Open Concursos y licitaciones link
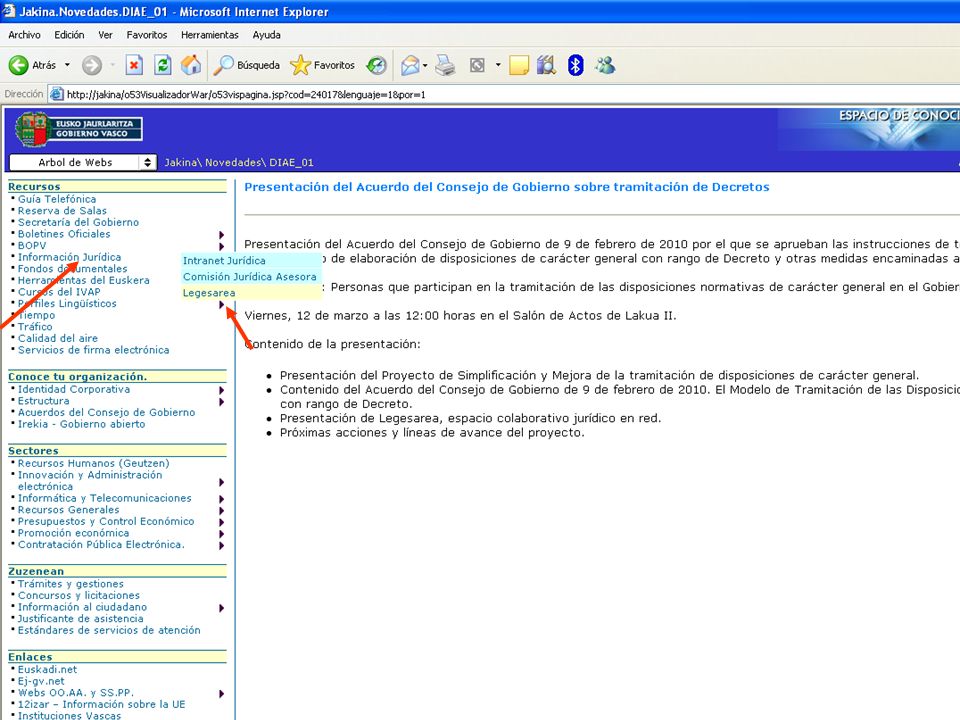This screenshot has width=960, height=720. [x=78, y=596]
